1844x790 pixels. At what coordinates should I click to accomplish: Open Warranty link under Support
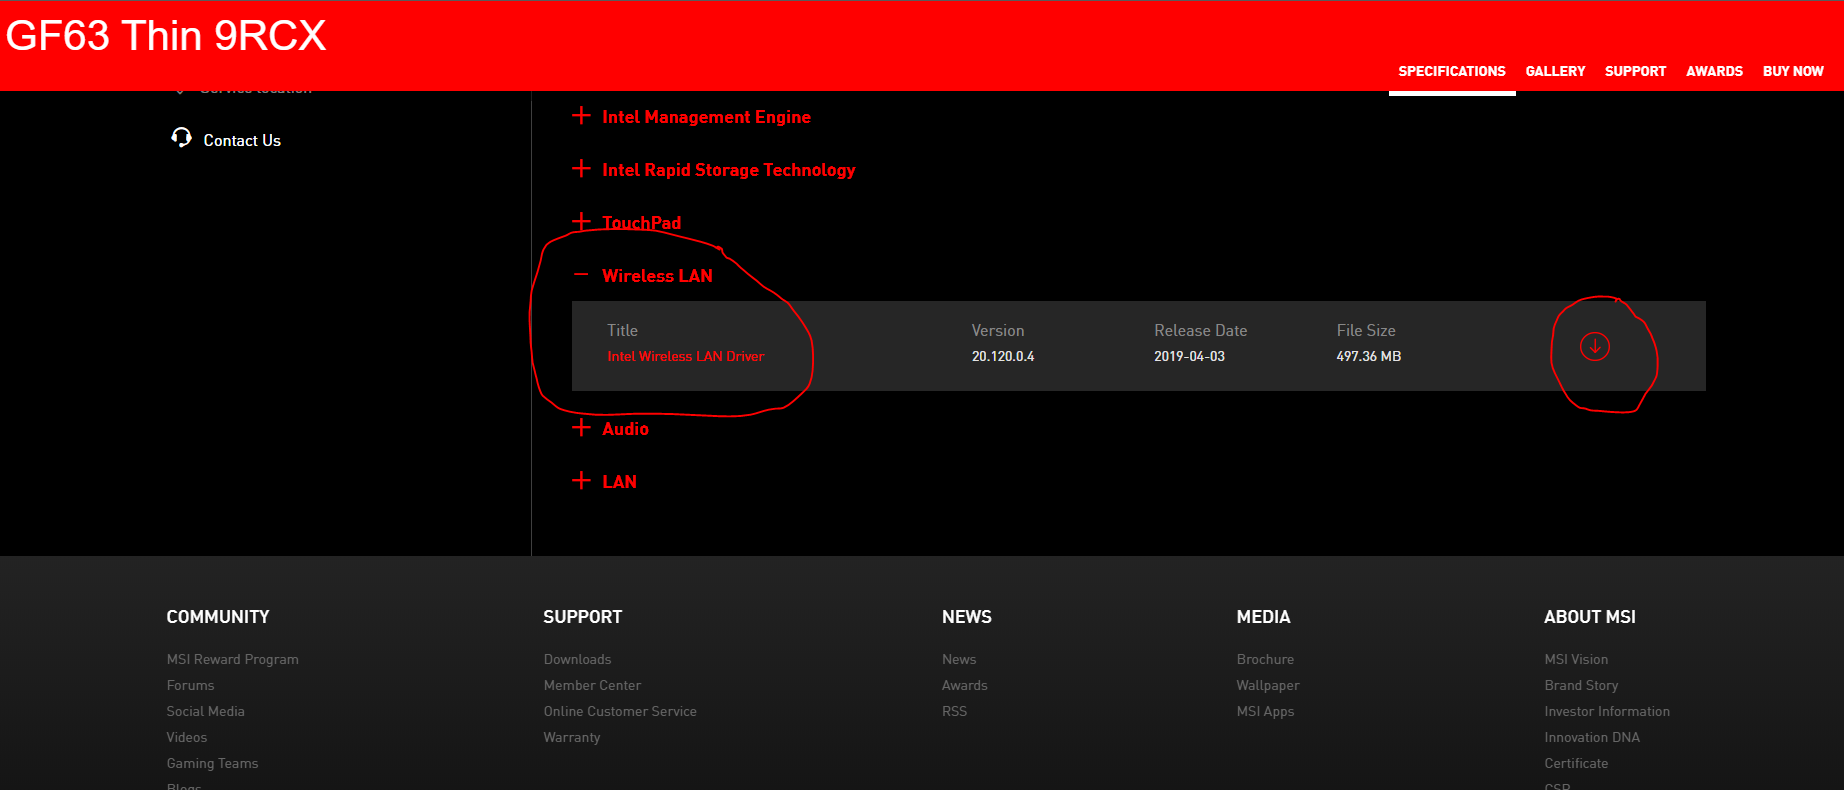(572, 737)
